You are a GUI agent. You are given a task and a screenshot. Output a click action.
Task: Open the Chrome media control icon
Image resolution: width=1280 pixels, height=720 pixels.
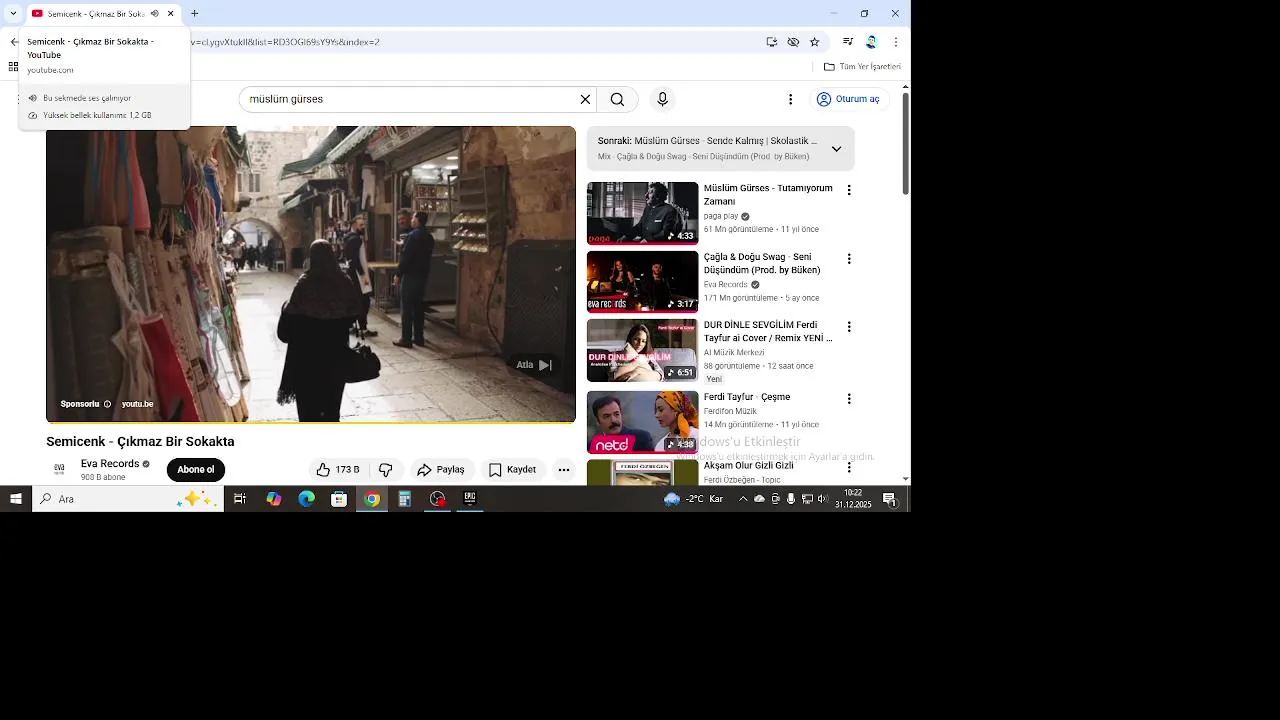pyautogui.click(x=848, y=42)
